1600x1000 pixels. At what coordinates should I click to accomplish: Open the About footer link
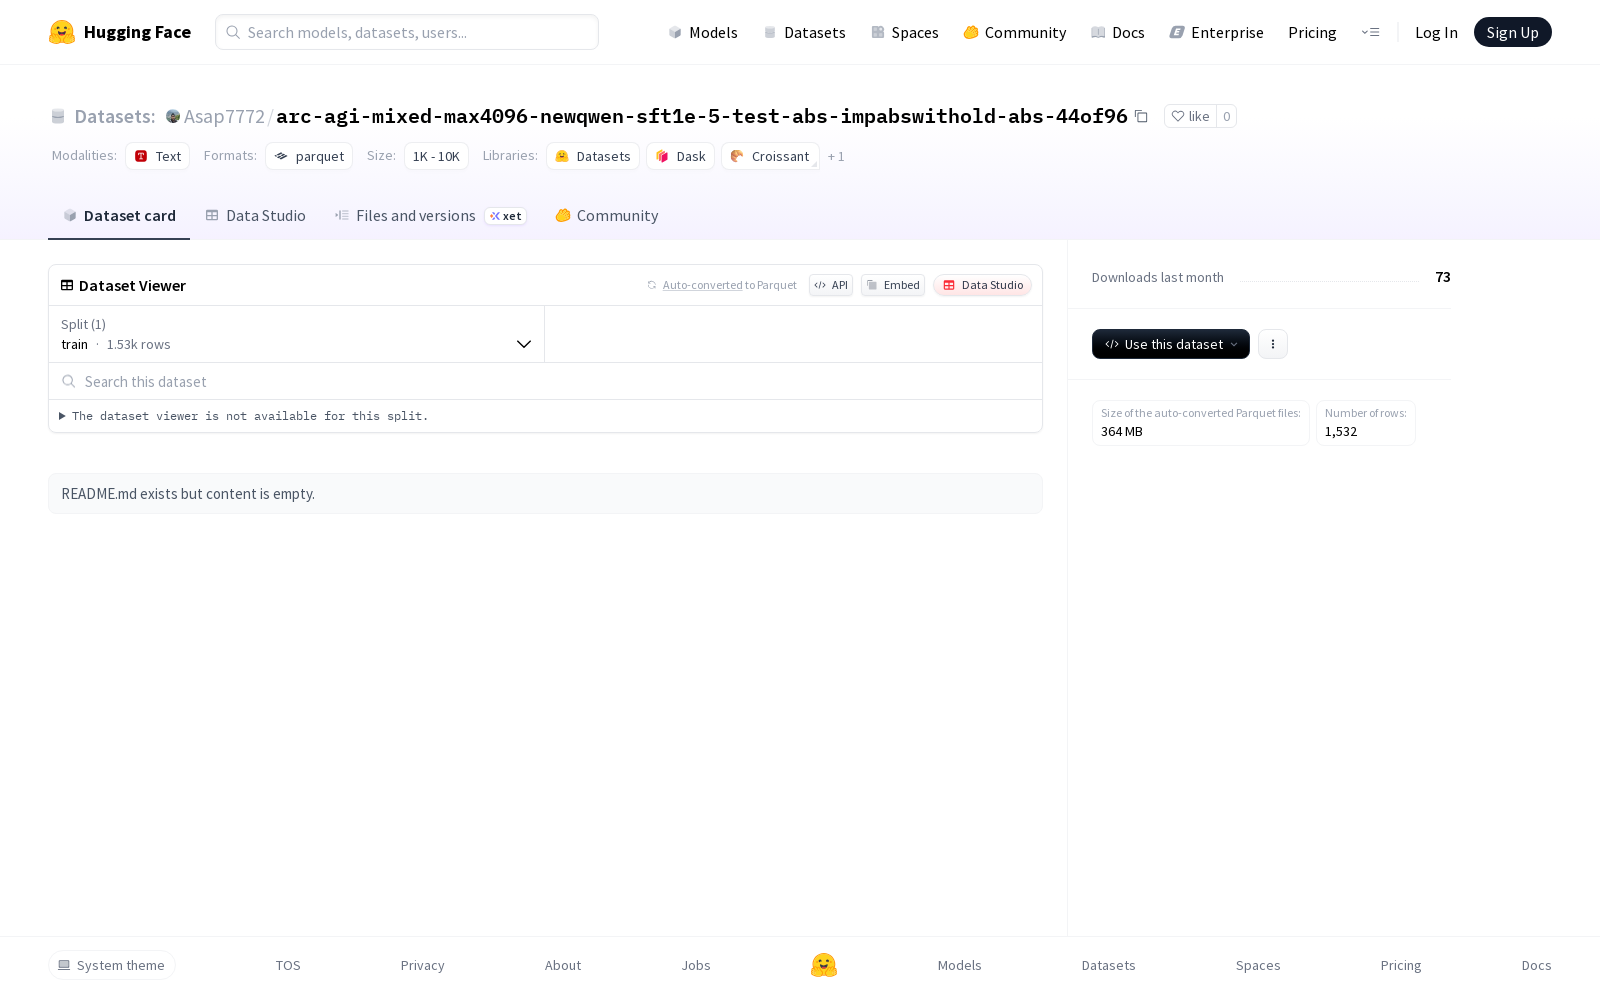(563, 965)
